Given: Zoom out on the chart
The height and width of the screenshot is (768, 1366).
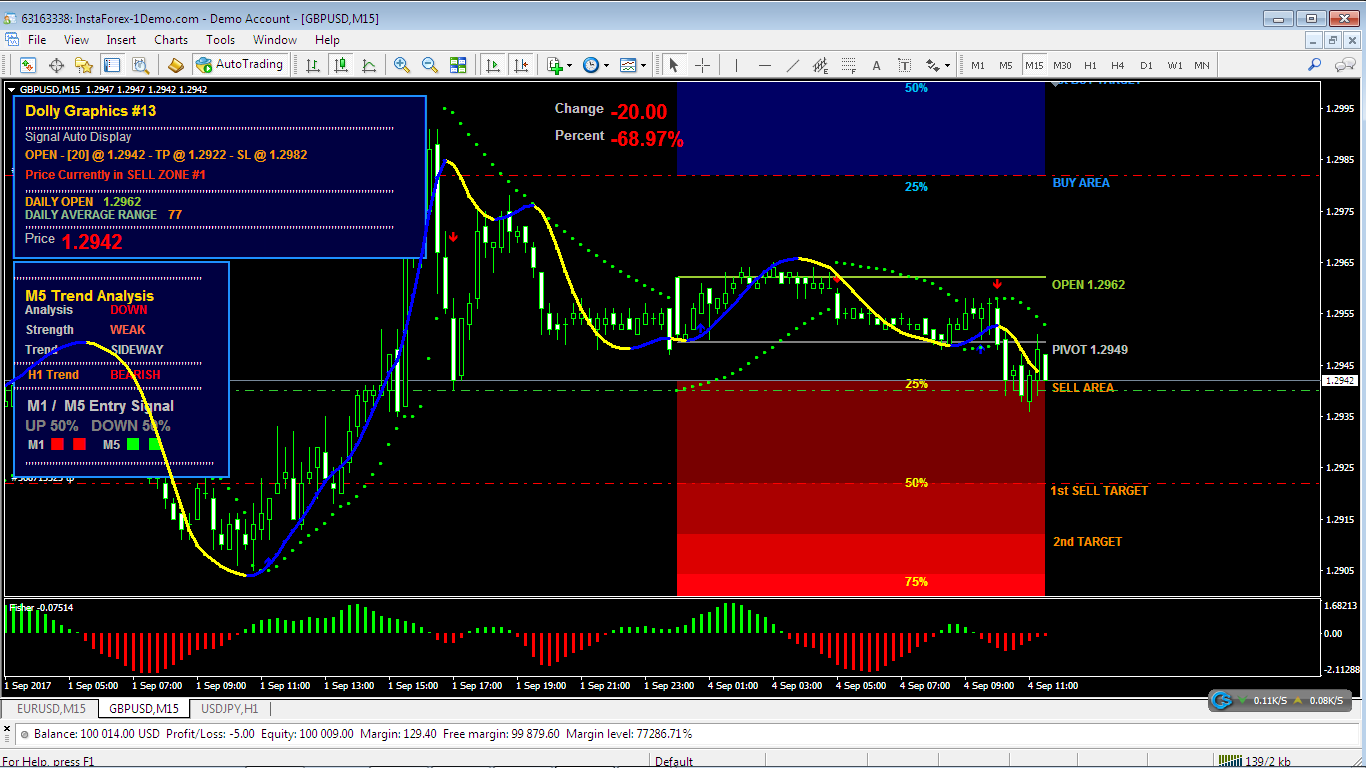Looking at the screenshot, I should click(430, 65).
